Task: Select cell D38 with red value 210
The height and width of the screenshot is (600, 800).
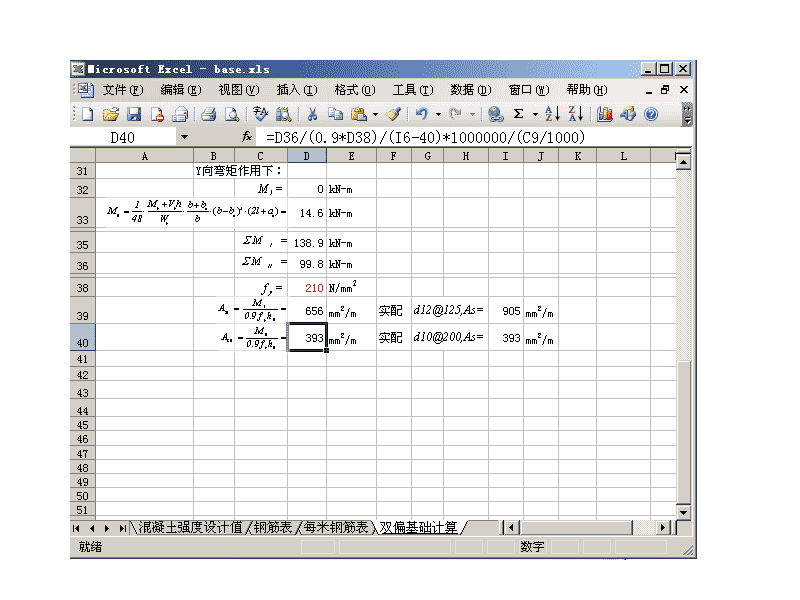Action: tap(307, 288)
